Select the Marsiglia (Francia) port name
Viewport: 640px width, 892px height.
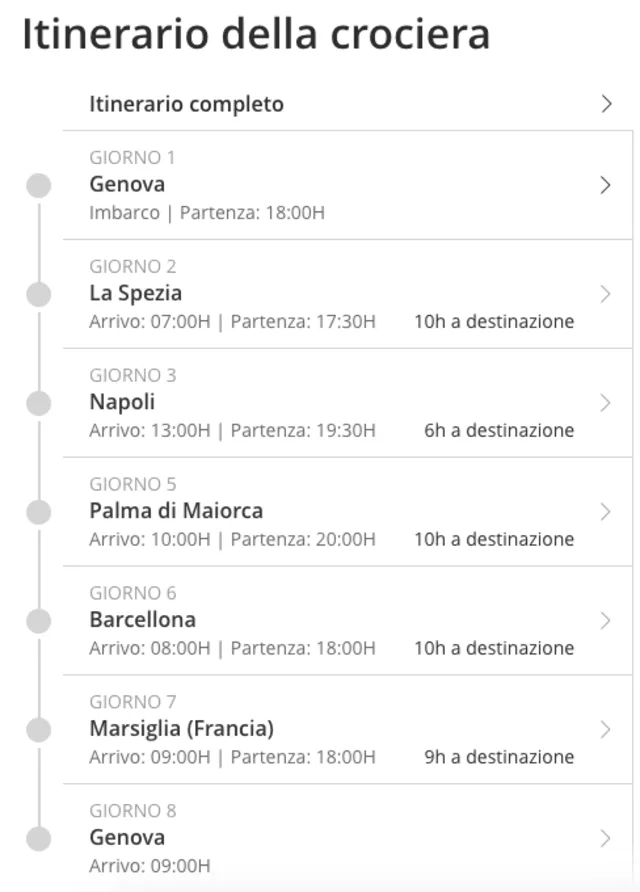pos(182,728)
